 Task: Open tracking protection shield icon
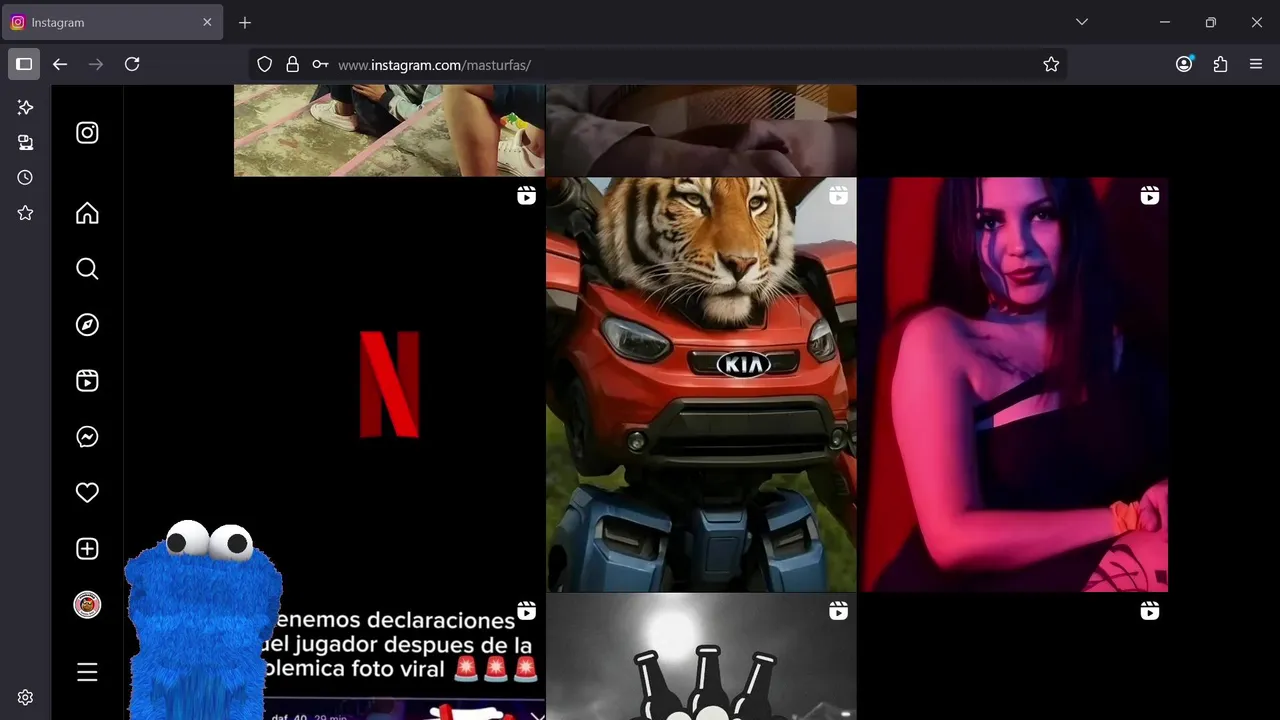264,64
